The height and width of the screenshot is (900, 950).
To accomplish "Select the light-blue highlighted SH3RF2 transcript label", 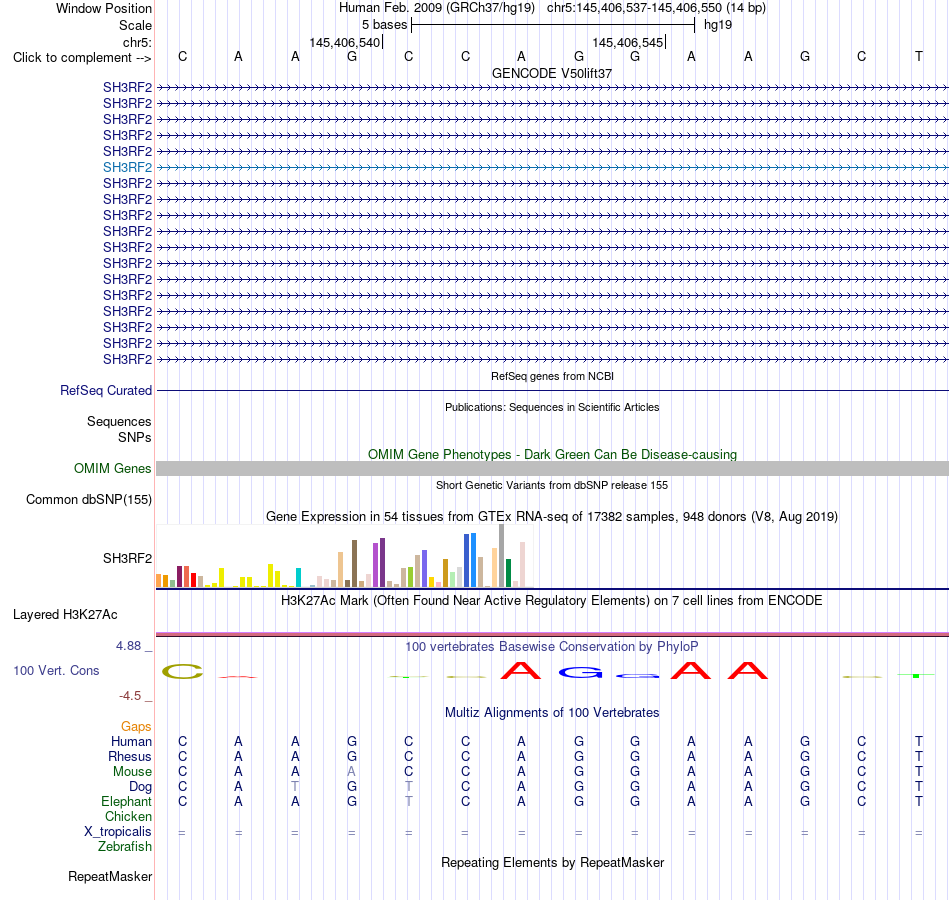I will click(127, 167).
